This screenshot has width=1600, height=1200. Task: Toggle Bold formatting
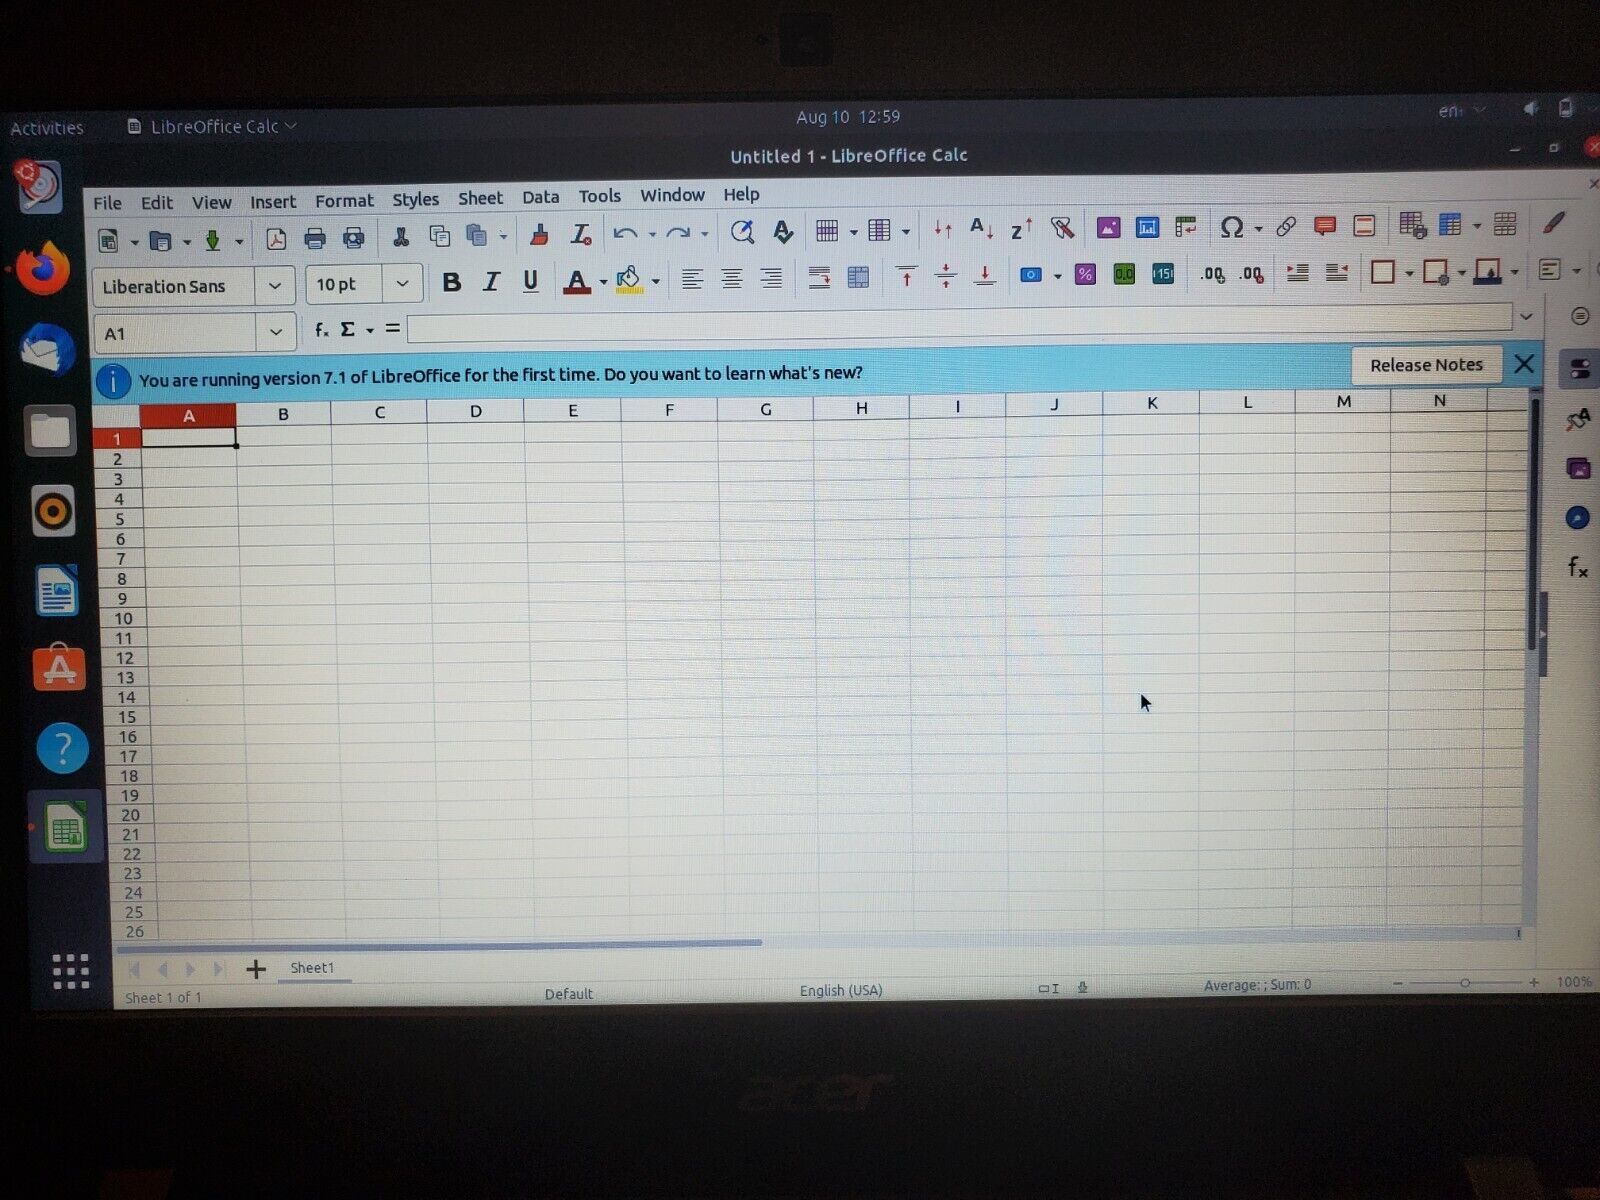[452, 282]
